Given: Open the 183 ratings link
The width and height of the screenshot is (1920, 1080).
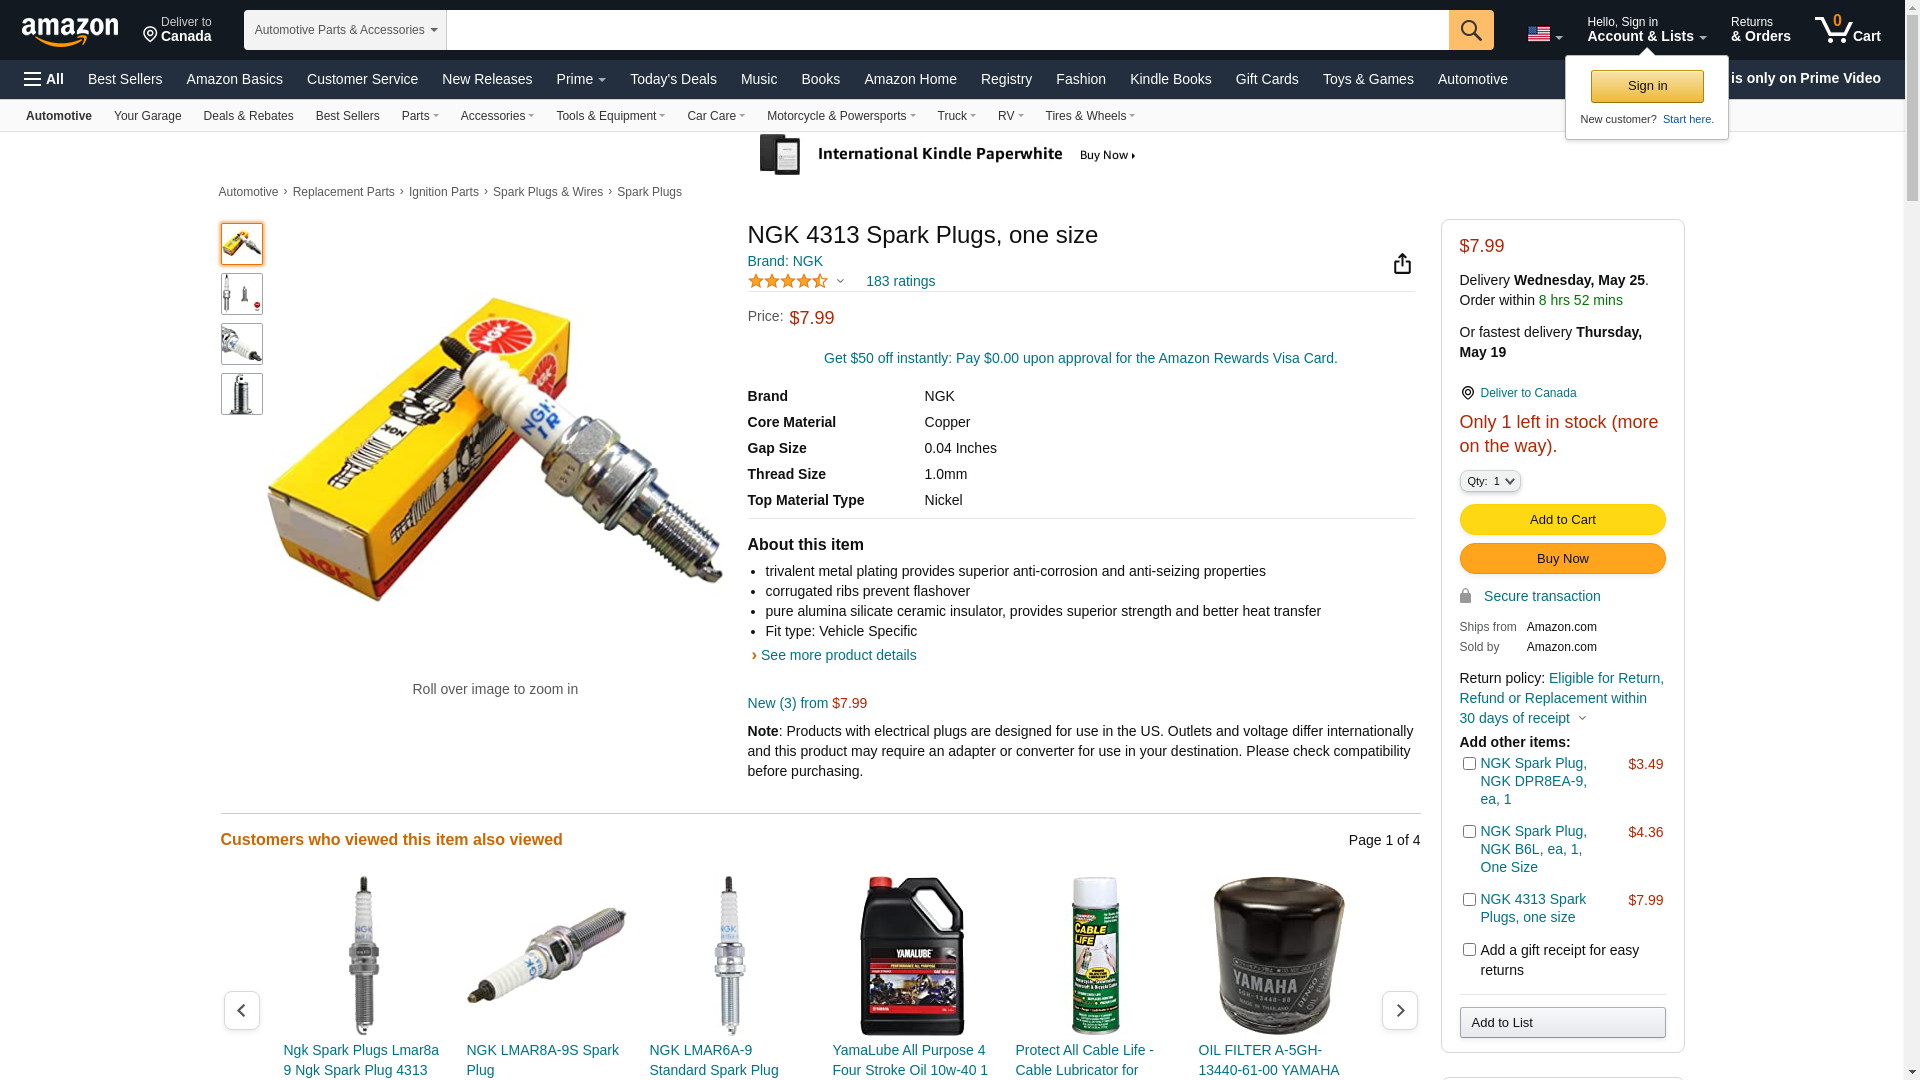Looking at the screenshot, I should [x=900, y=281].
